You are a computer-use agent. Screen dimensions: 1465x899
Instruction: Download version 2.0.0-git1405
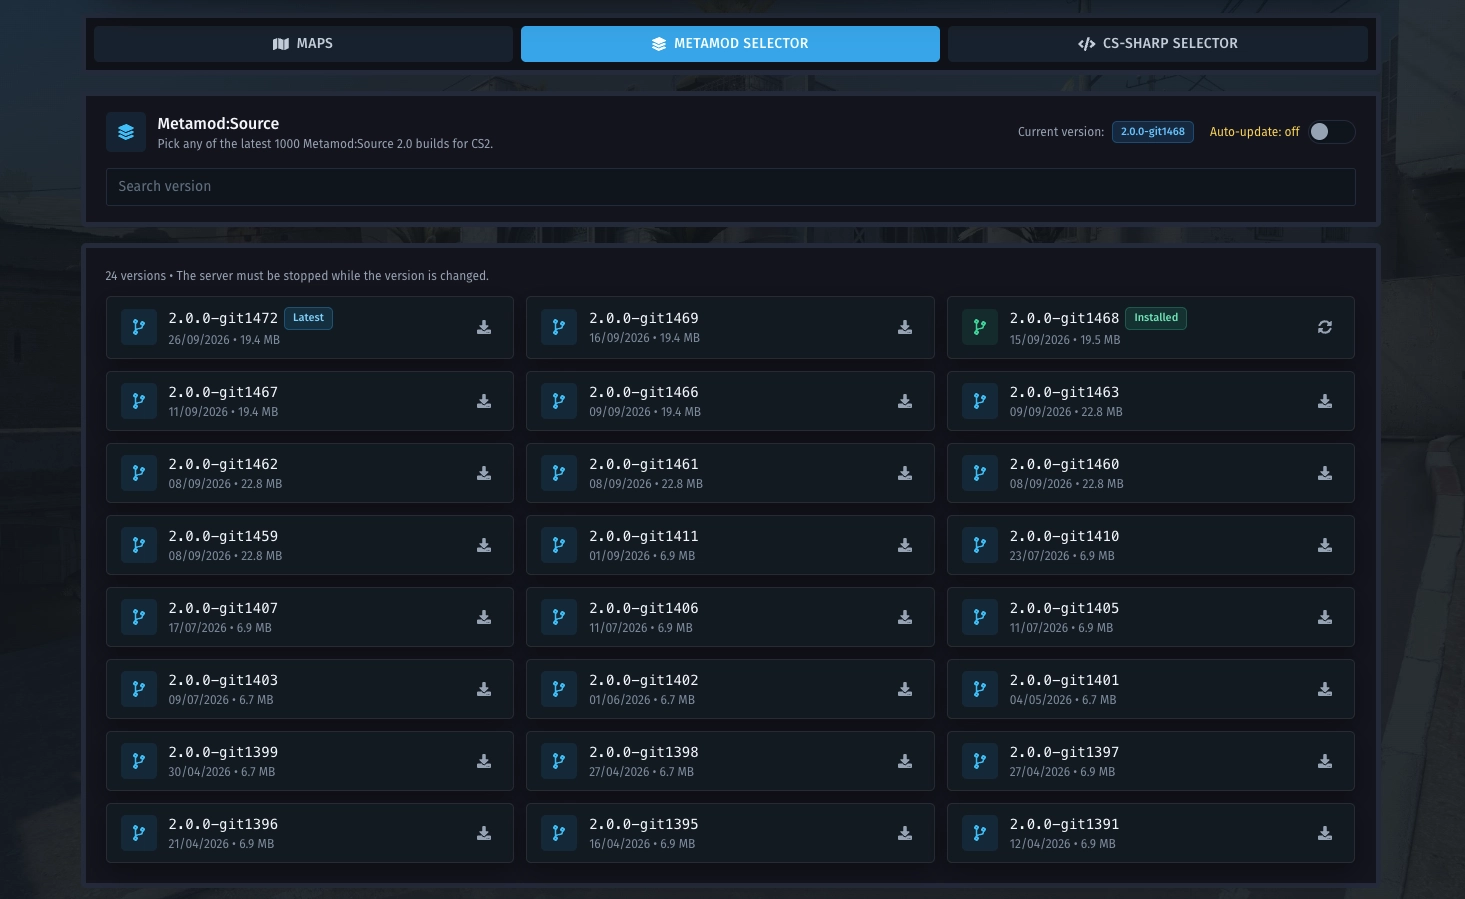[x=1325, y=617]
